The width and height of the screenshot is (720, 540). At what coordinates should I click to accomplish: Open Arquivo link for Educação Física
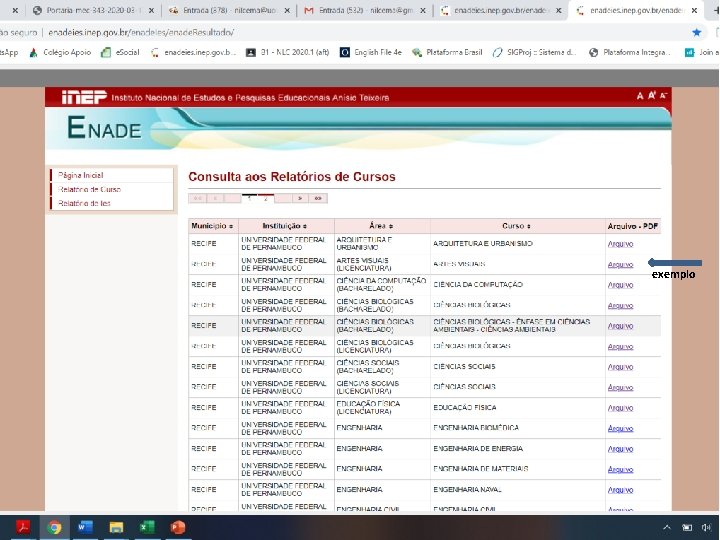click(620, 408)
